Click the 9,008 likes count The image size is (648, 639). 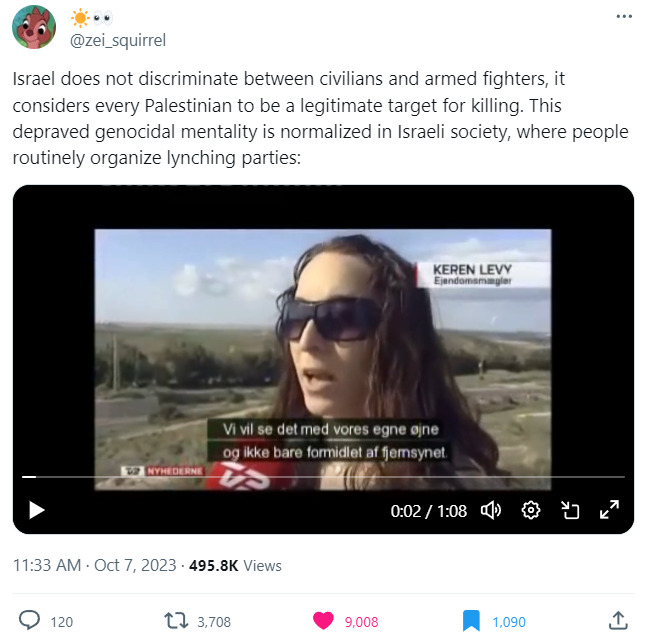(361, 622)
